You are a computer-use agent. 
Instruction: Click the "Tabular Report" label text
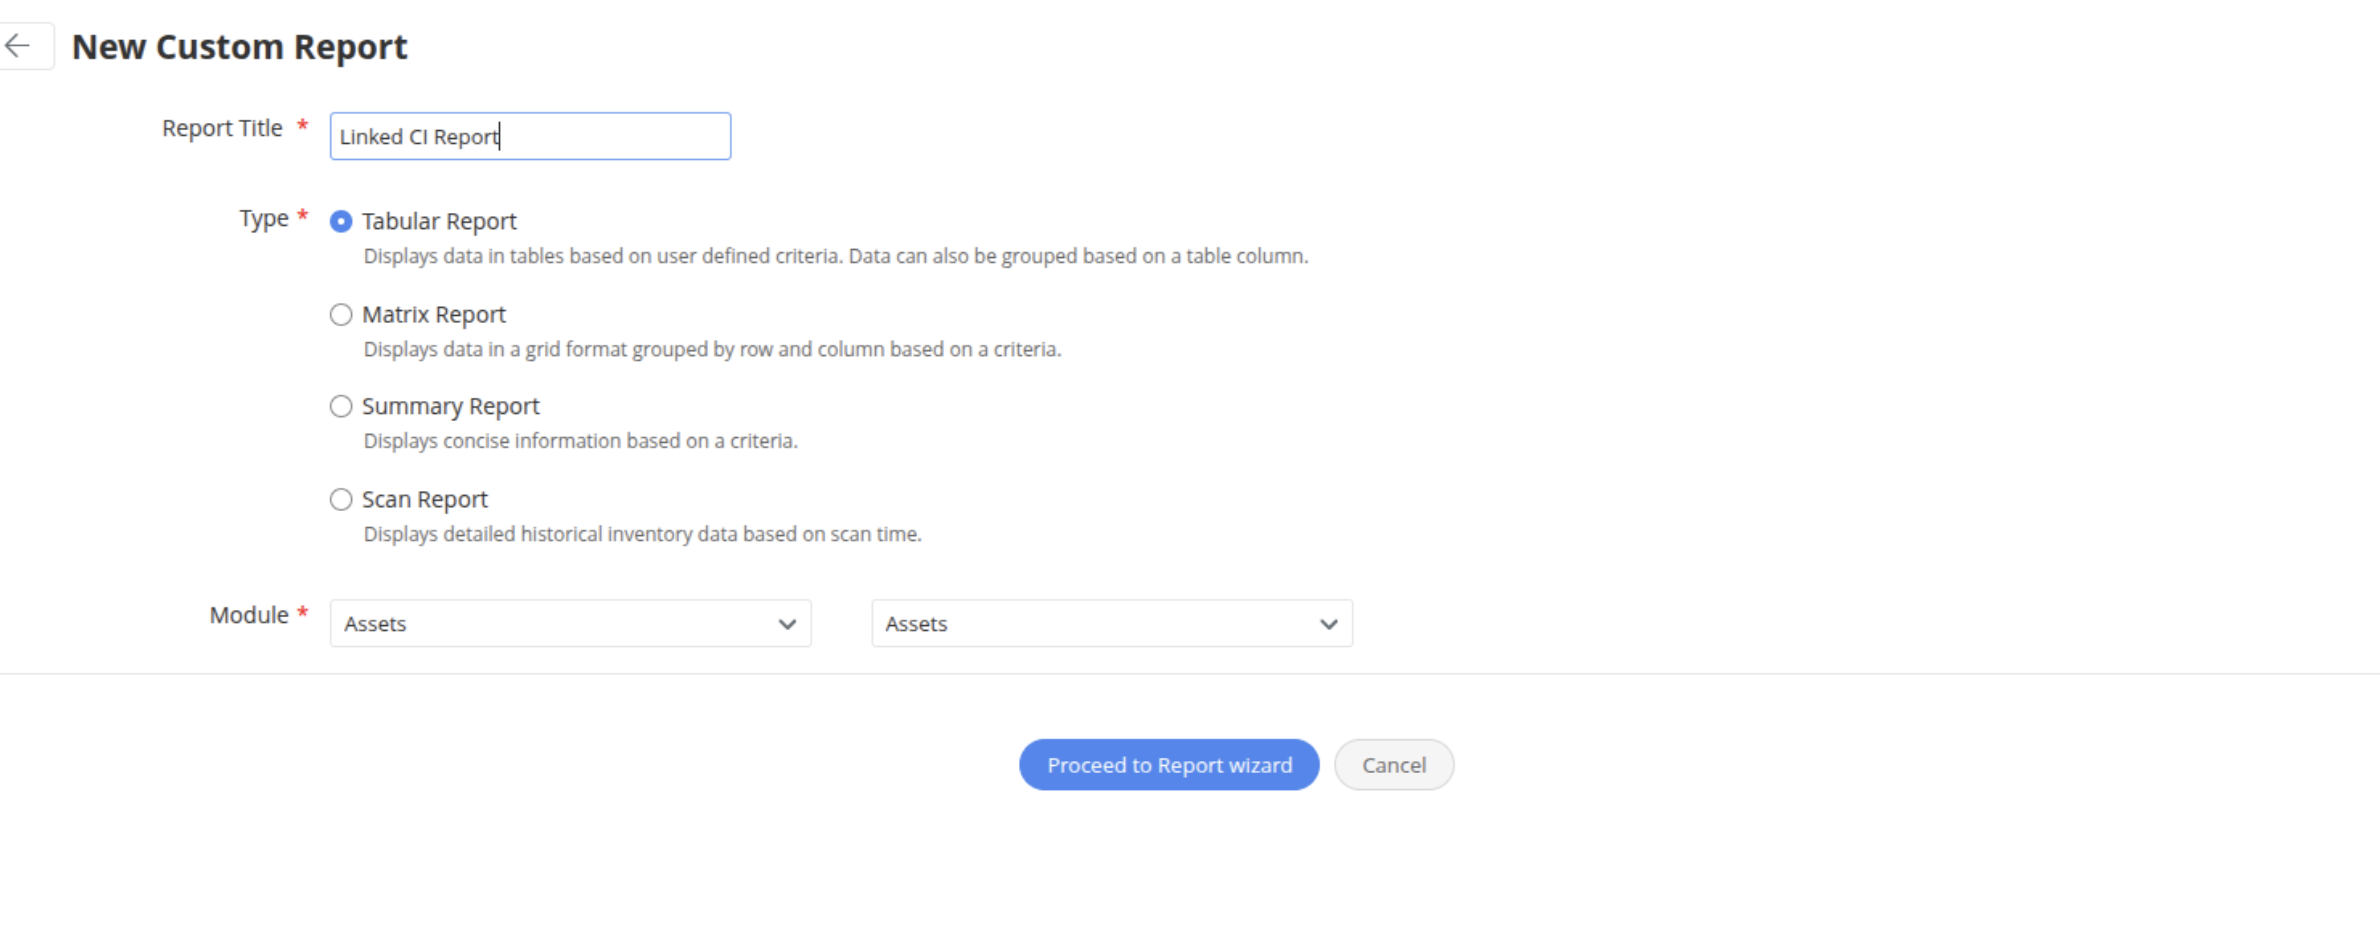tap(439, 221)
